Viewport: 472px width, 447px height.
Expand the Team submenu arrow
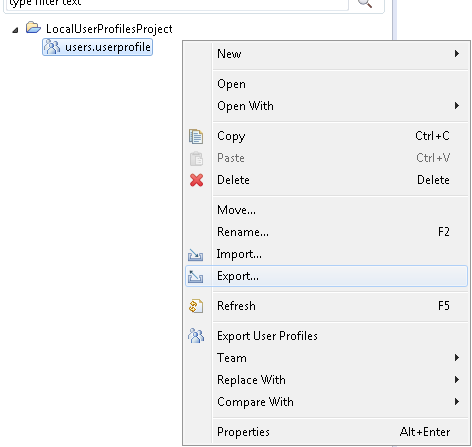click(x=457, y=358)
